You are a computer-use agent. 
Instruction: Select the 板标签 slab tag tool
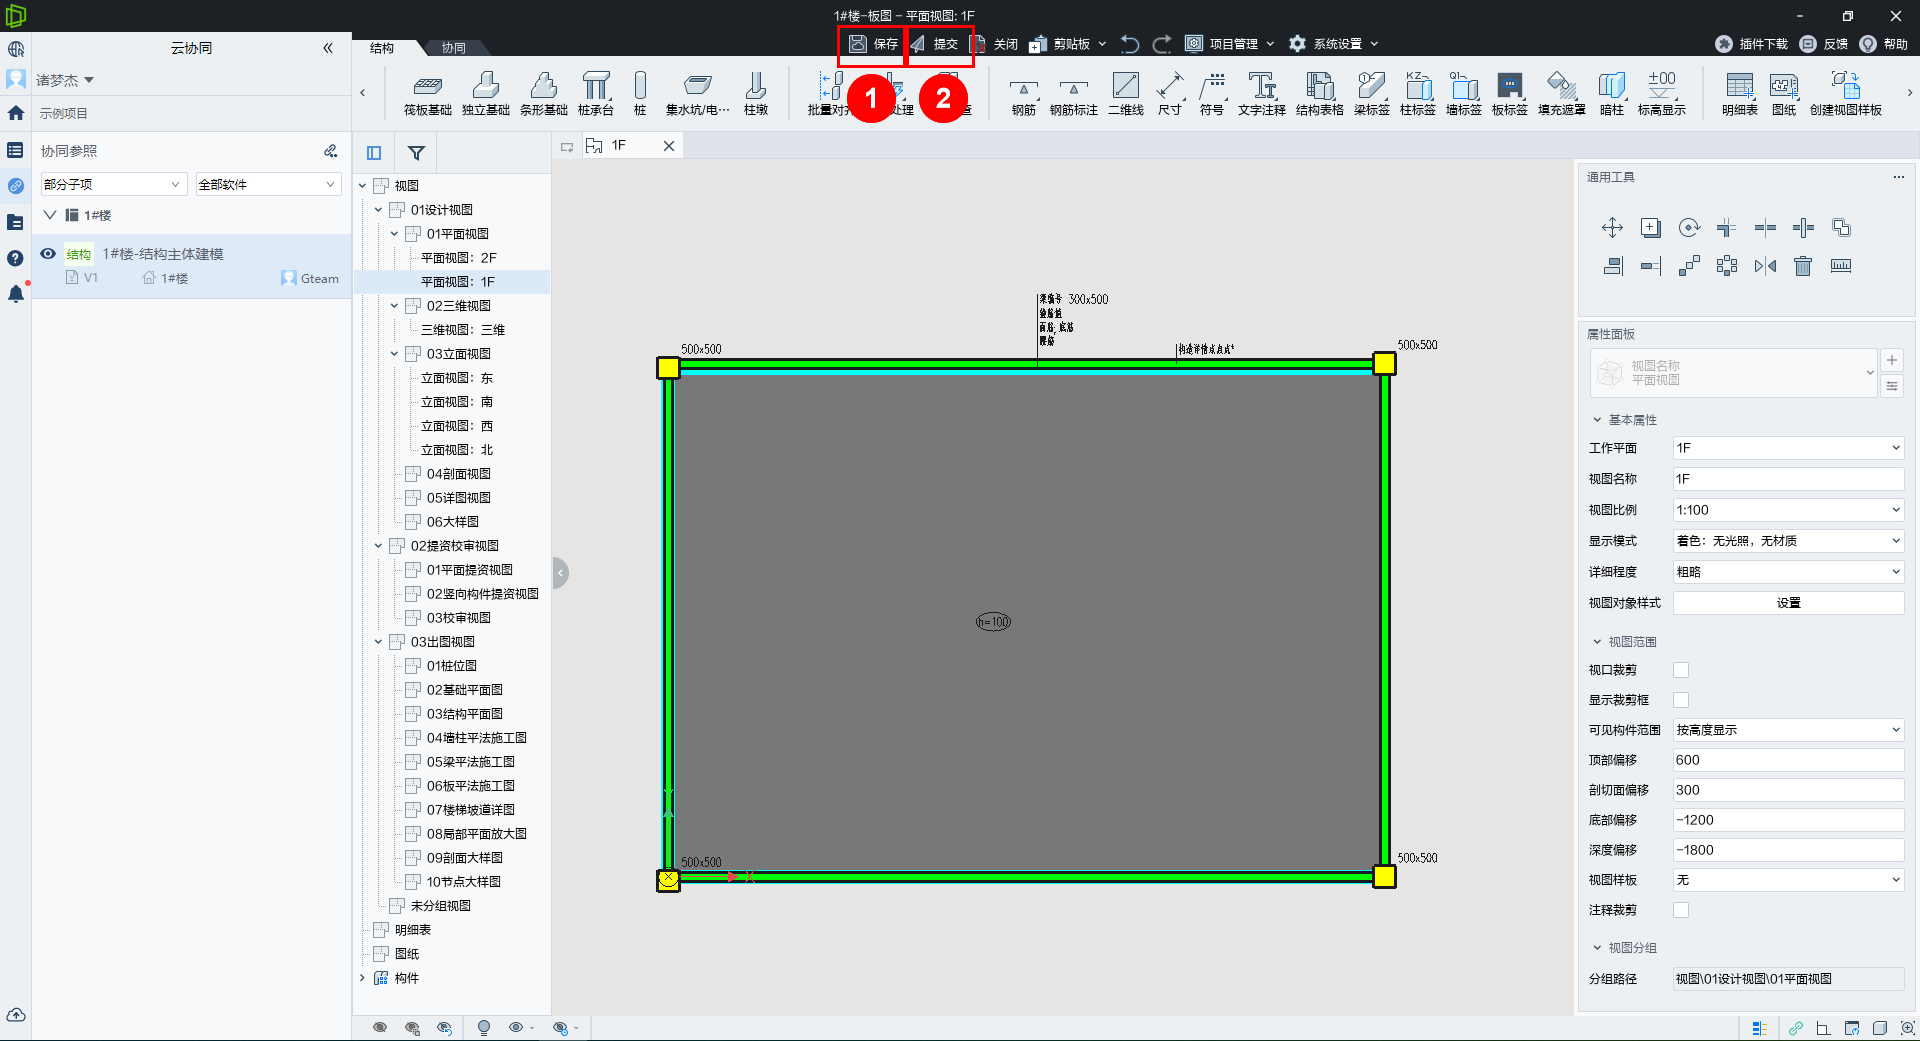coord(1510,94)
